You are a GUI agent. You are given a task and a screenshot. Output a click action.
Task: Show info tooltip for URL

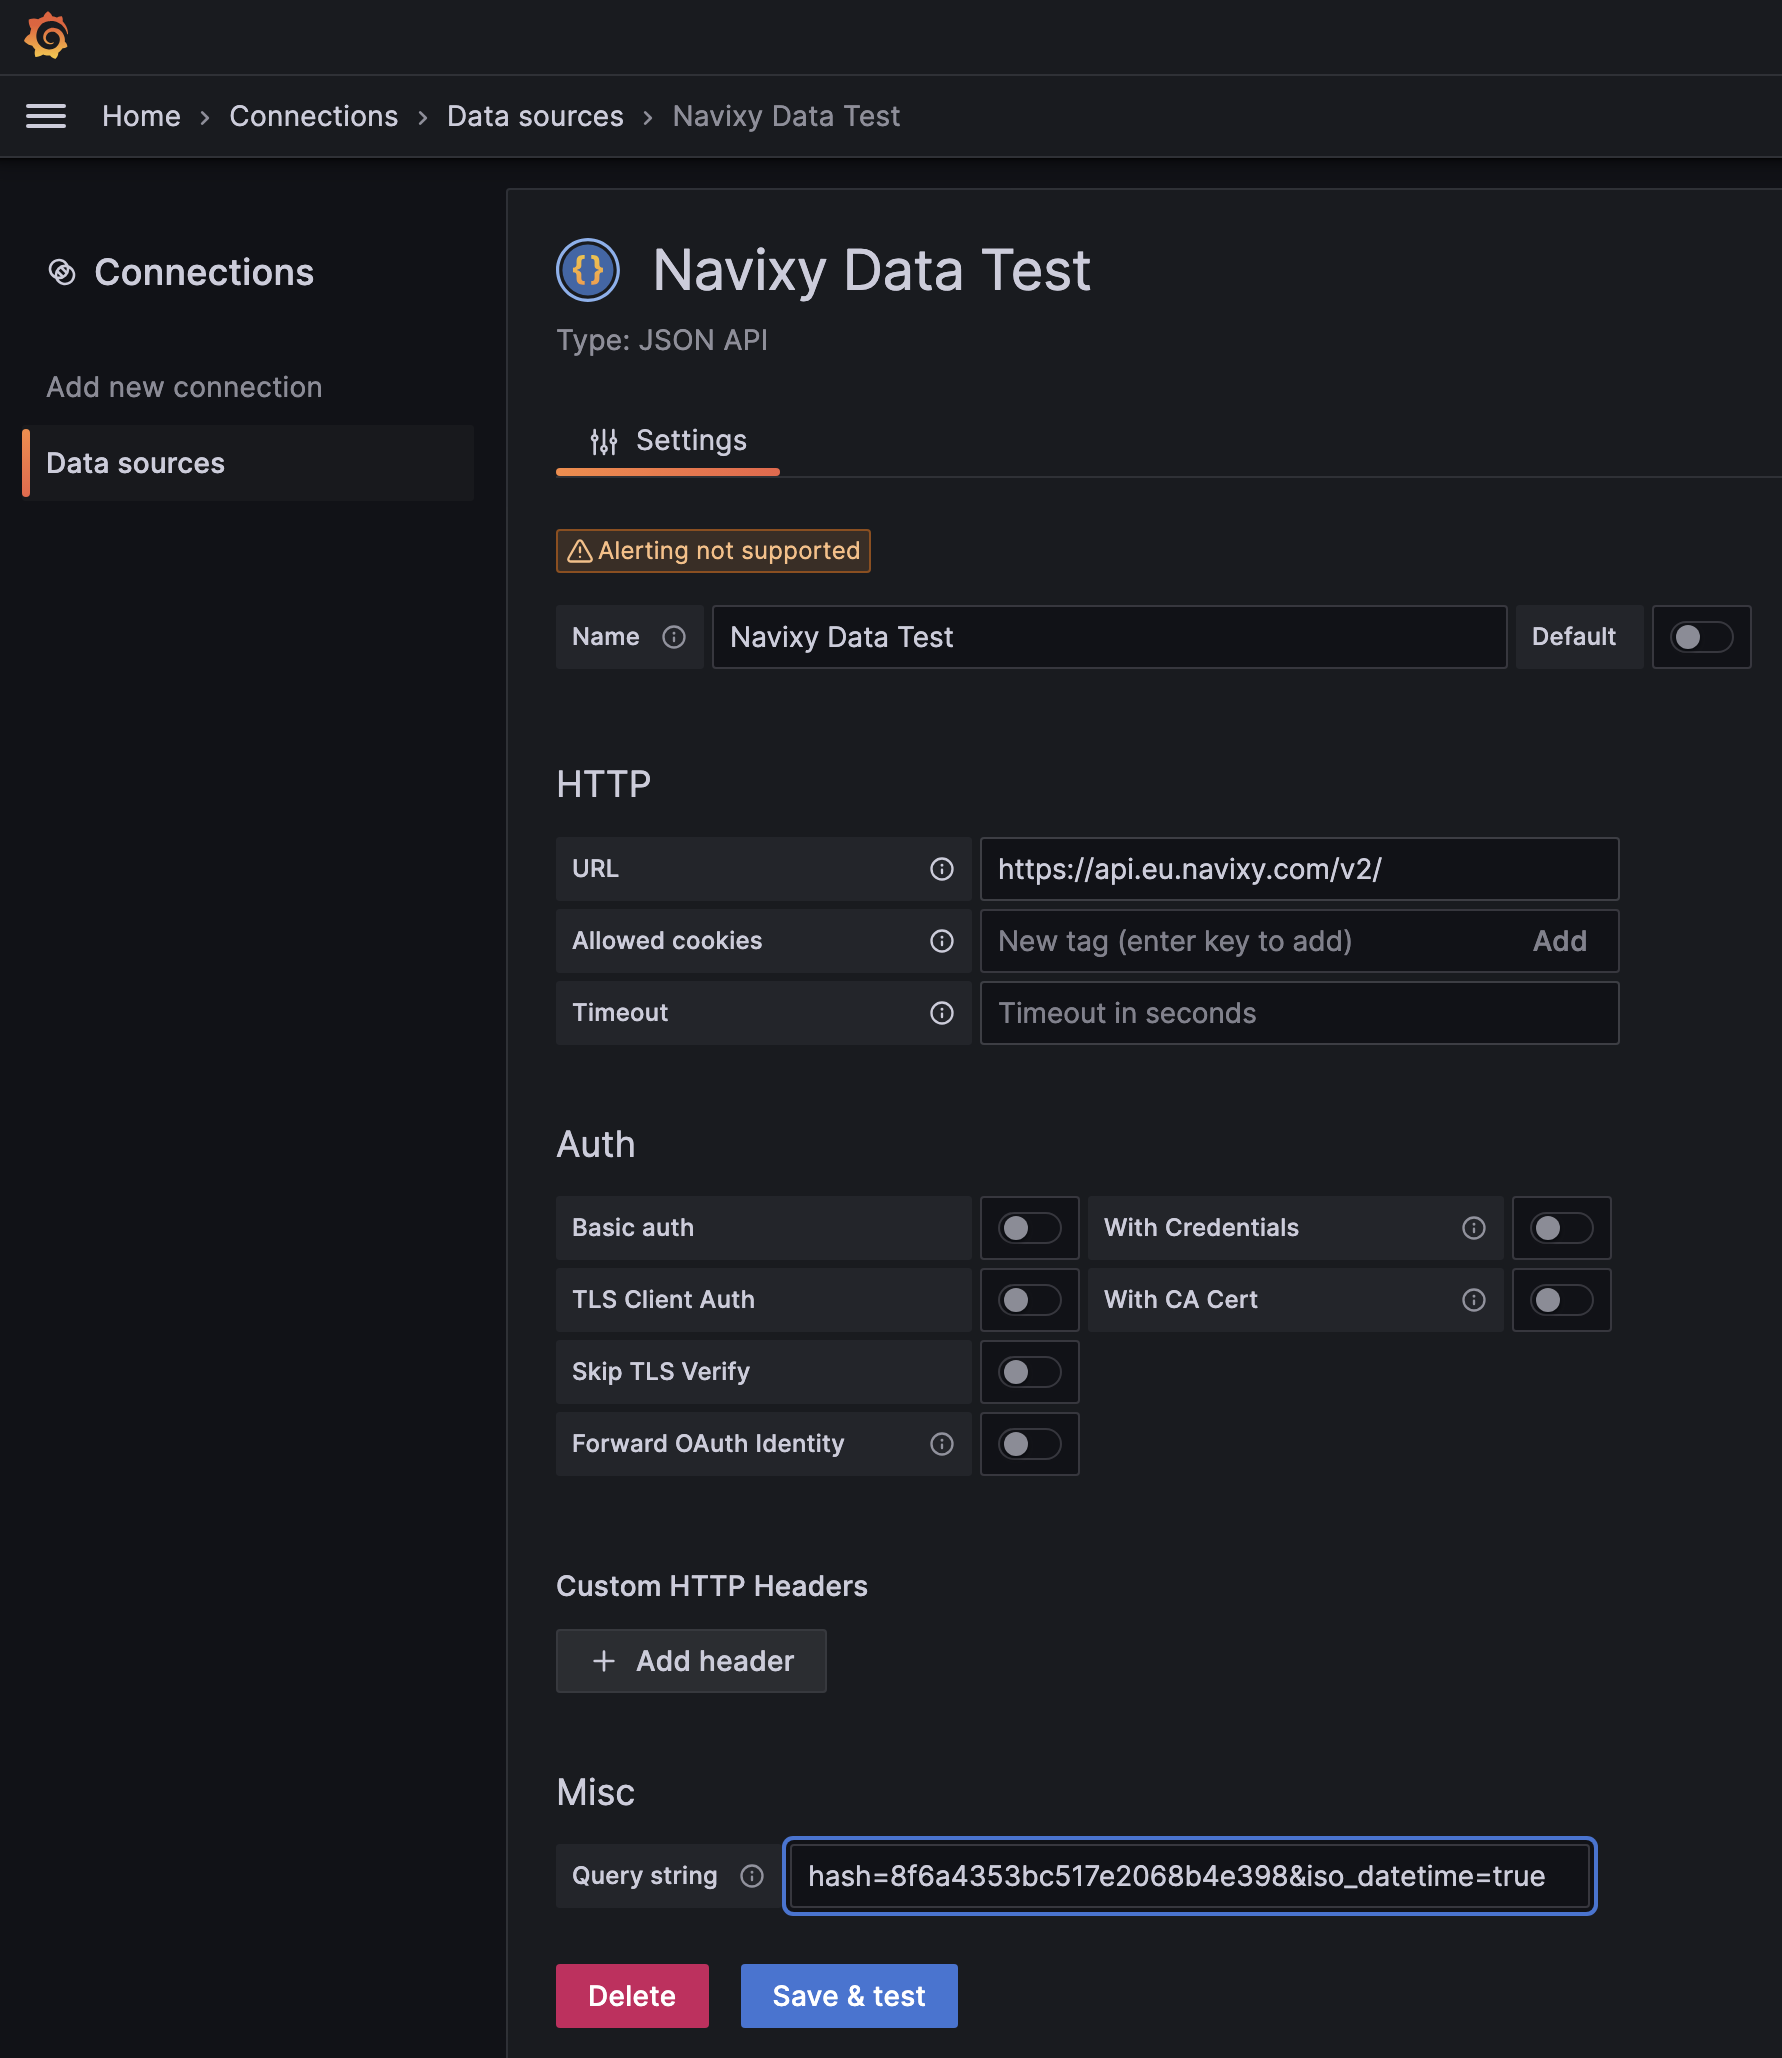click(x=942, y=869)
